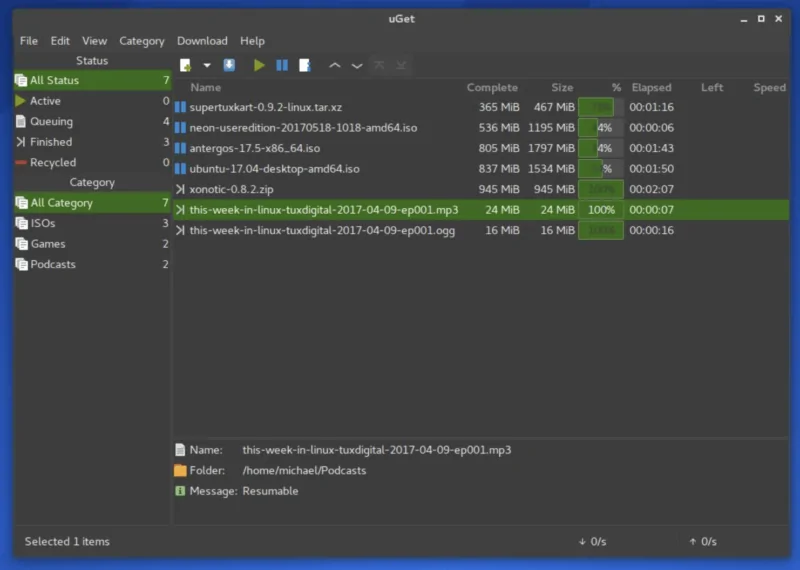Click progress bar of supertuxkart row

tap(601, 107)
